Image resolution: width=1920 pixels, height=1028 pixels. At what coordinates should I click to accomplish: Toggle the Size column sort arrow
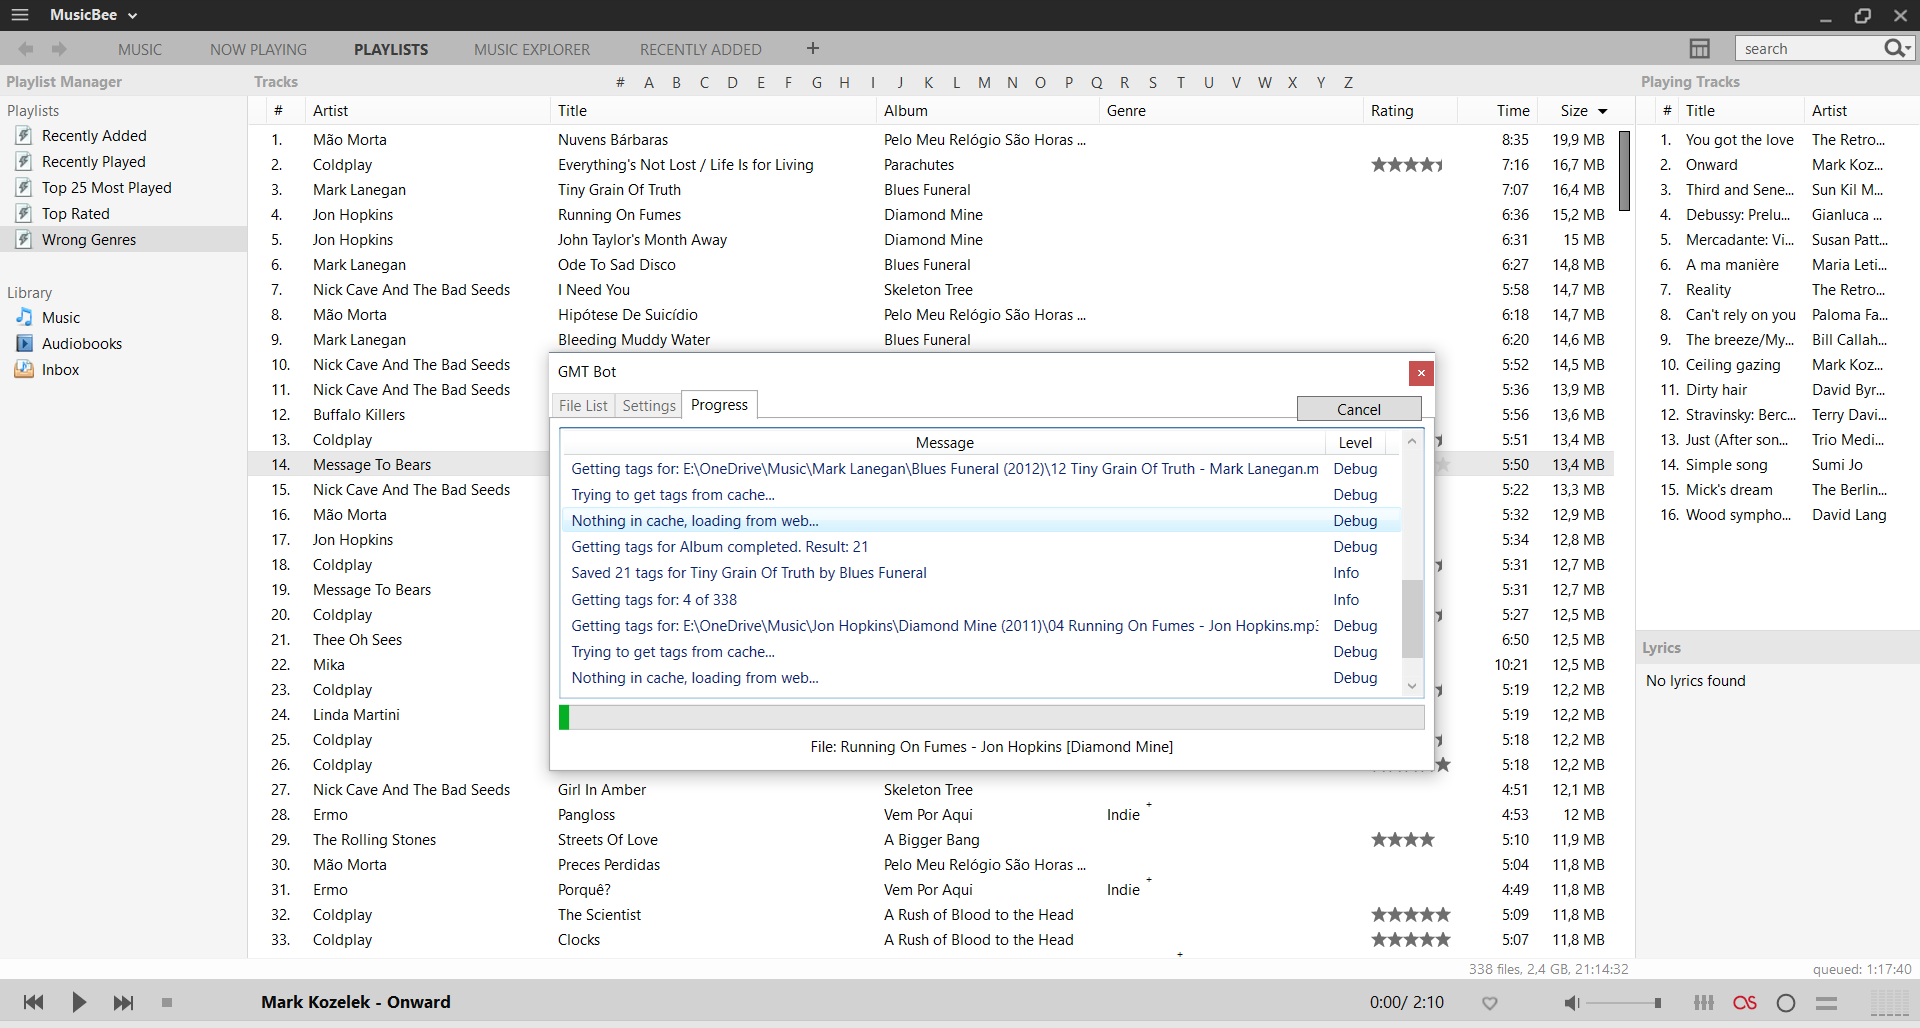(1603, 111)
